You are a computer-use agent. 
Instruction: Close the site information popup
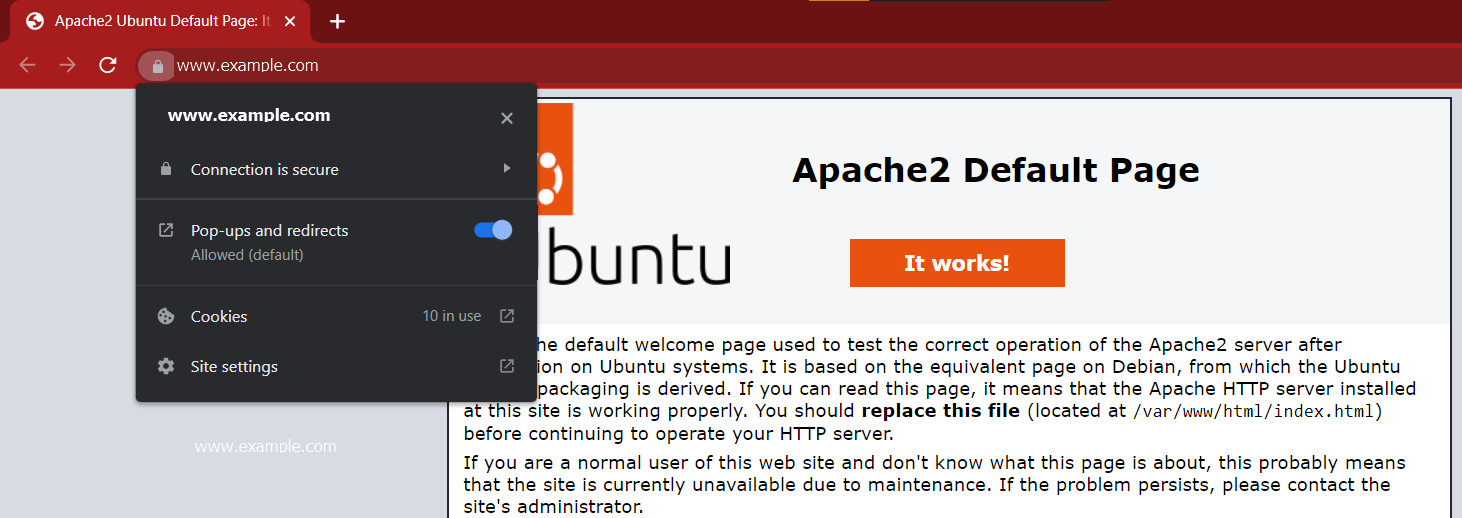point(507,118)
